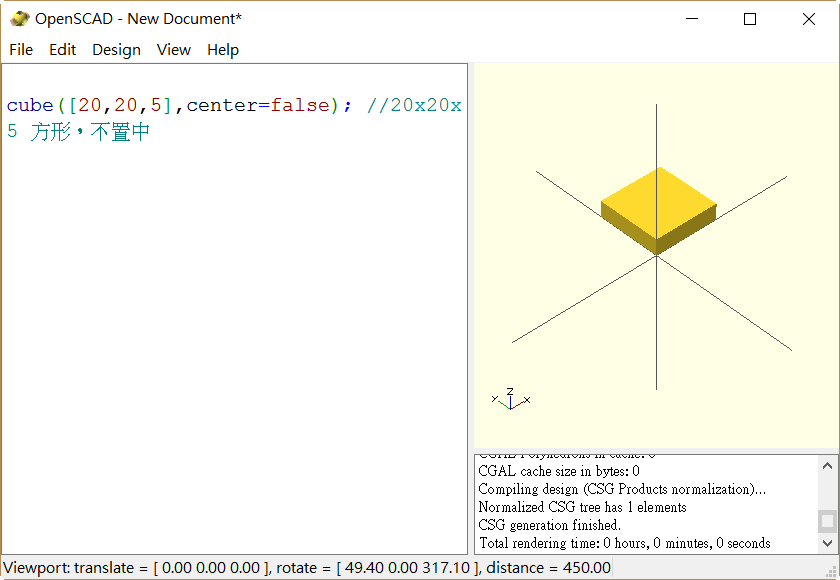Click the OpenSCAD app icon in title bar
840x580 pixels.
pos(19,19)
